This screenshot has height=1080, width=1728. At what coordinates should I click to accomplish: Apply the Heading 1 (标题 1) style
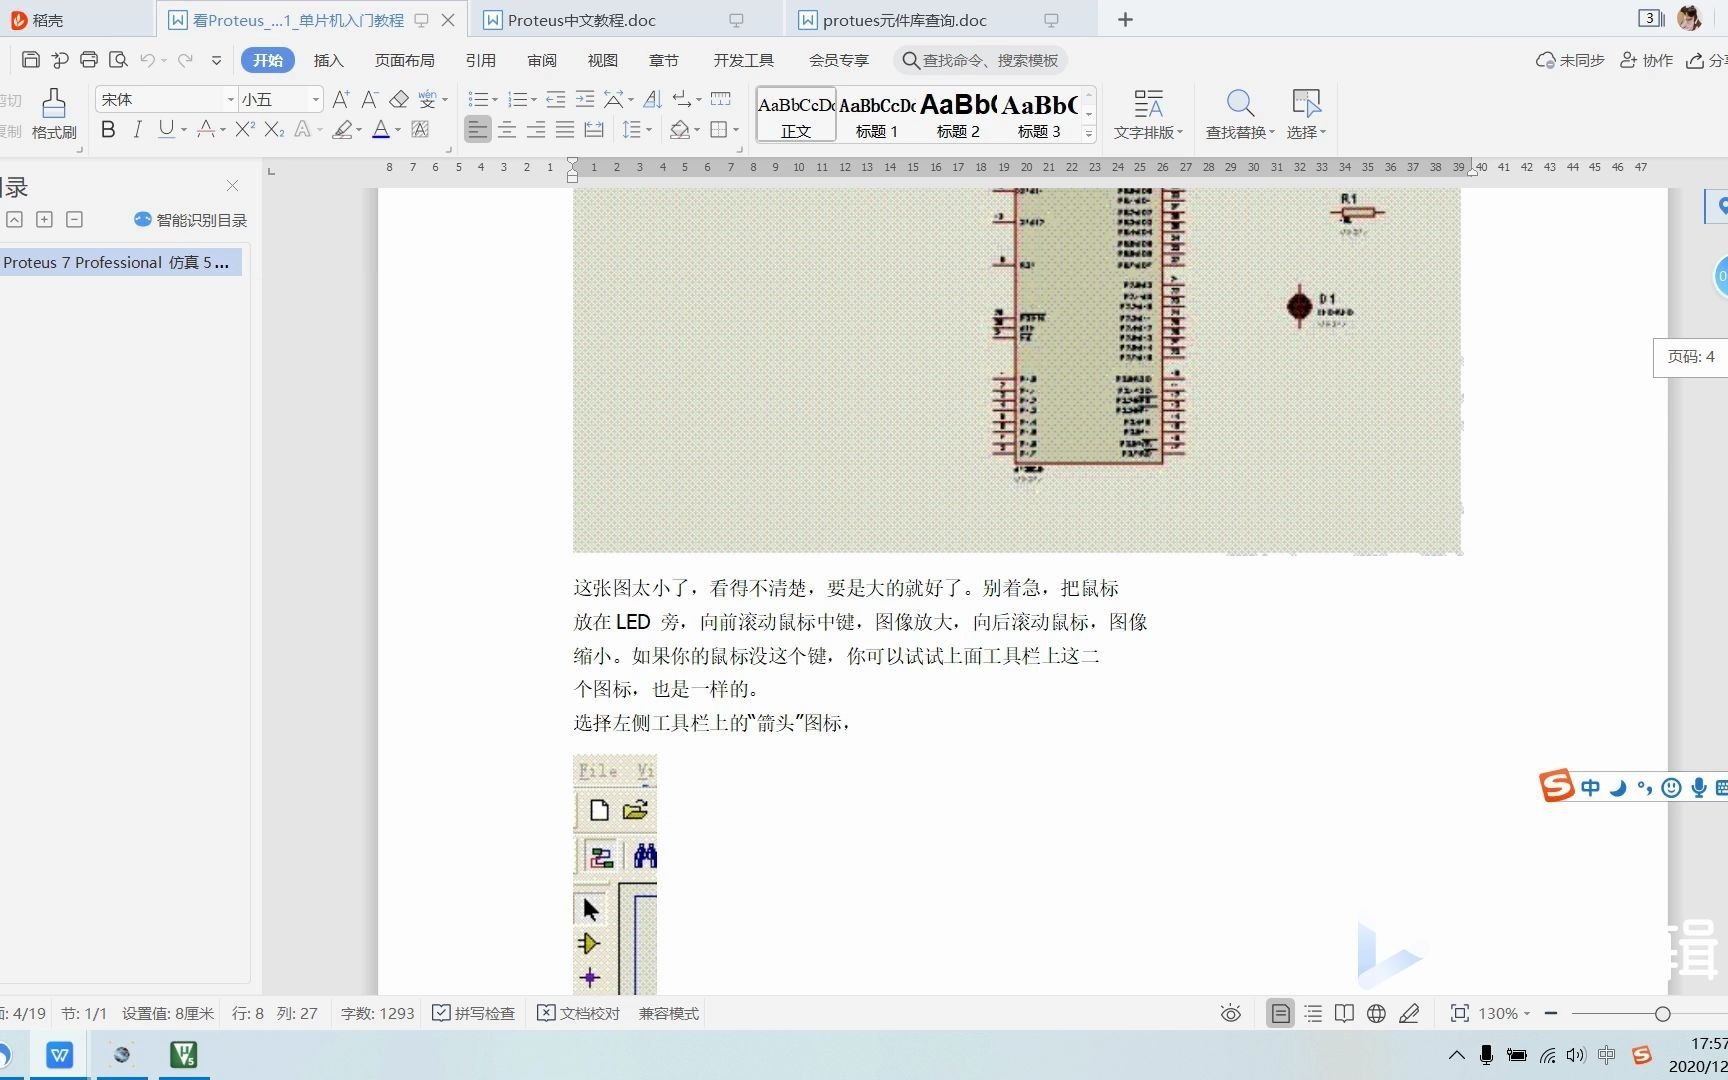(877, 114)
